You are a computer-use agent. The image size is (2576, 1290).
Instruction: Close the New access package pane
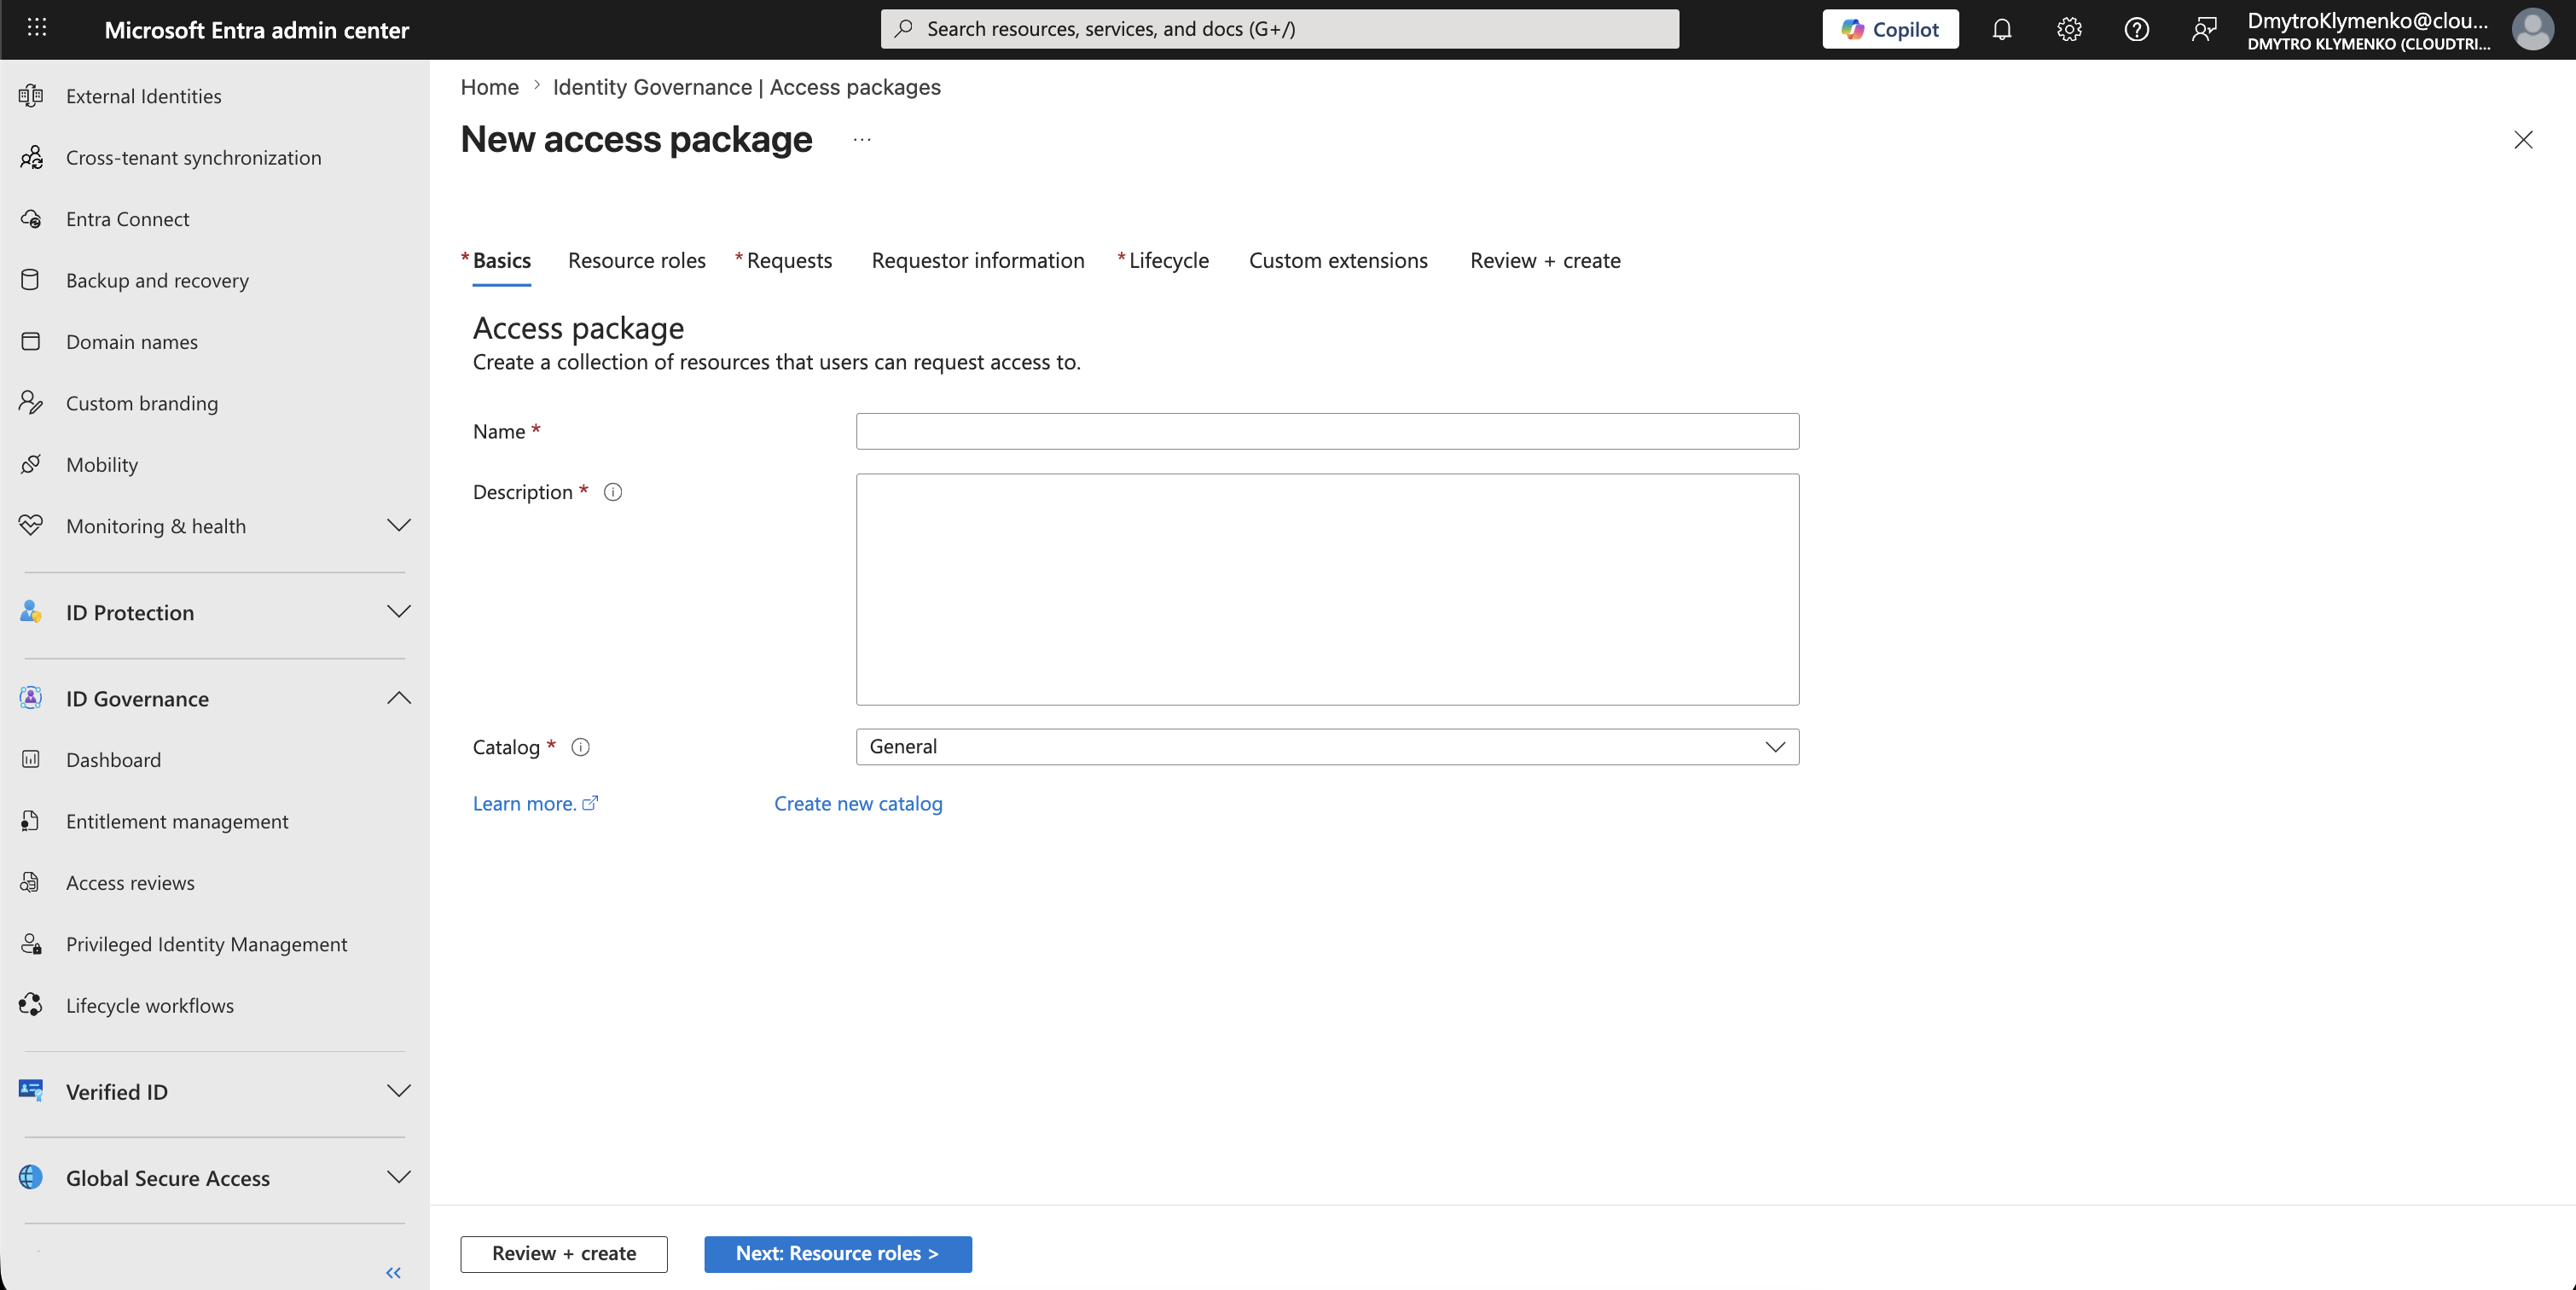point(2523,140)
